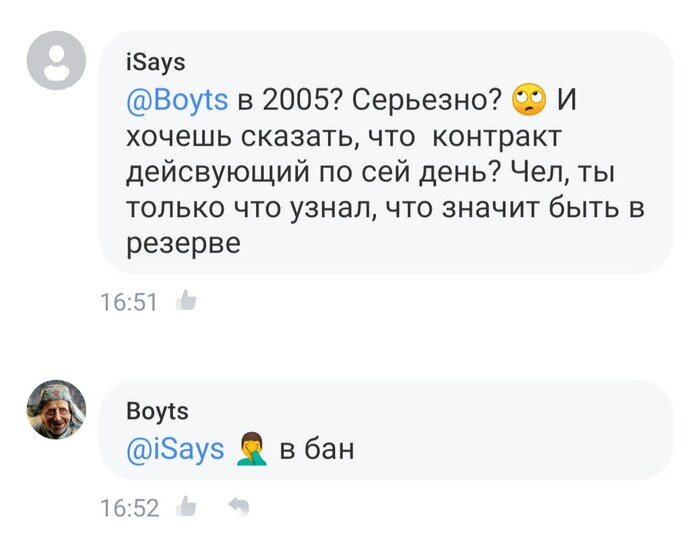The width and height of the screenshot is (700, 537).
Task: Click the 16:52 timestamp
Action: (x=130, y=508)
